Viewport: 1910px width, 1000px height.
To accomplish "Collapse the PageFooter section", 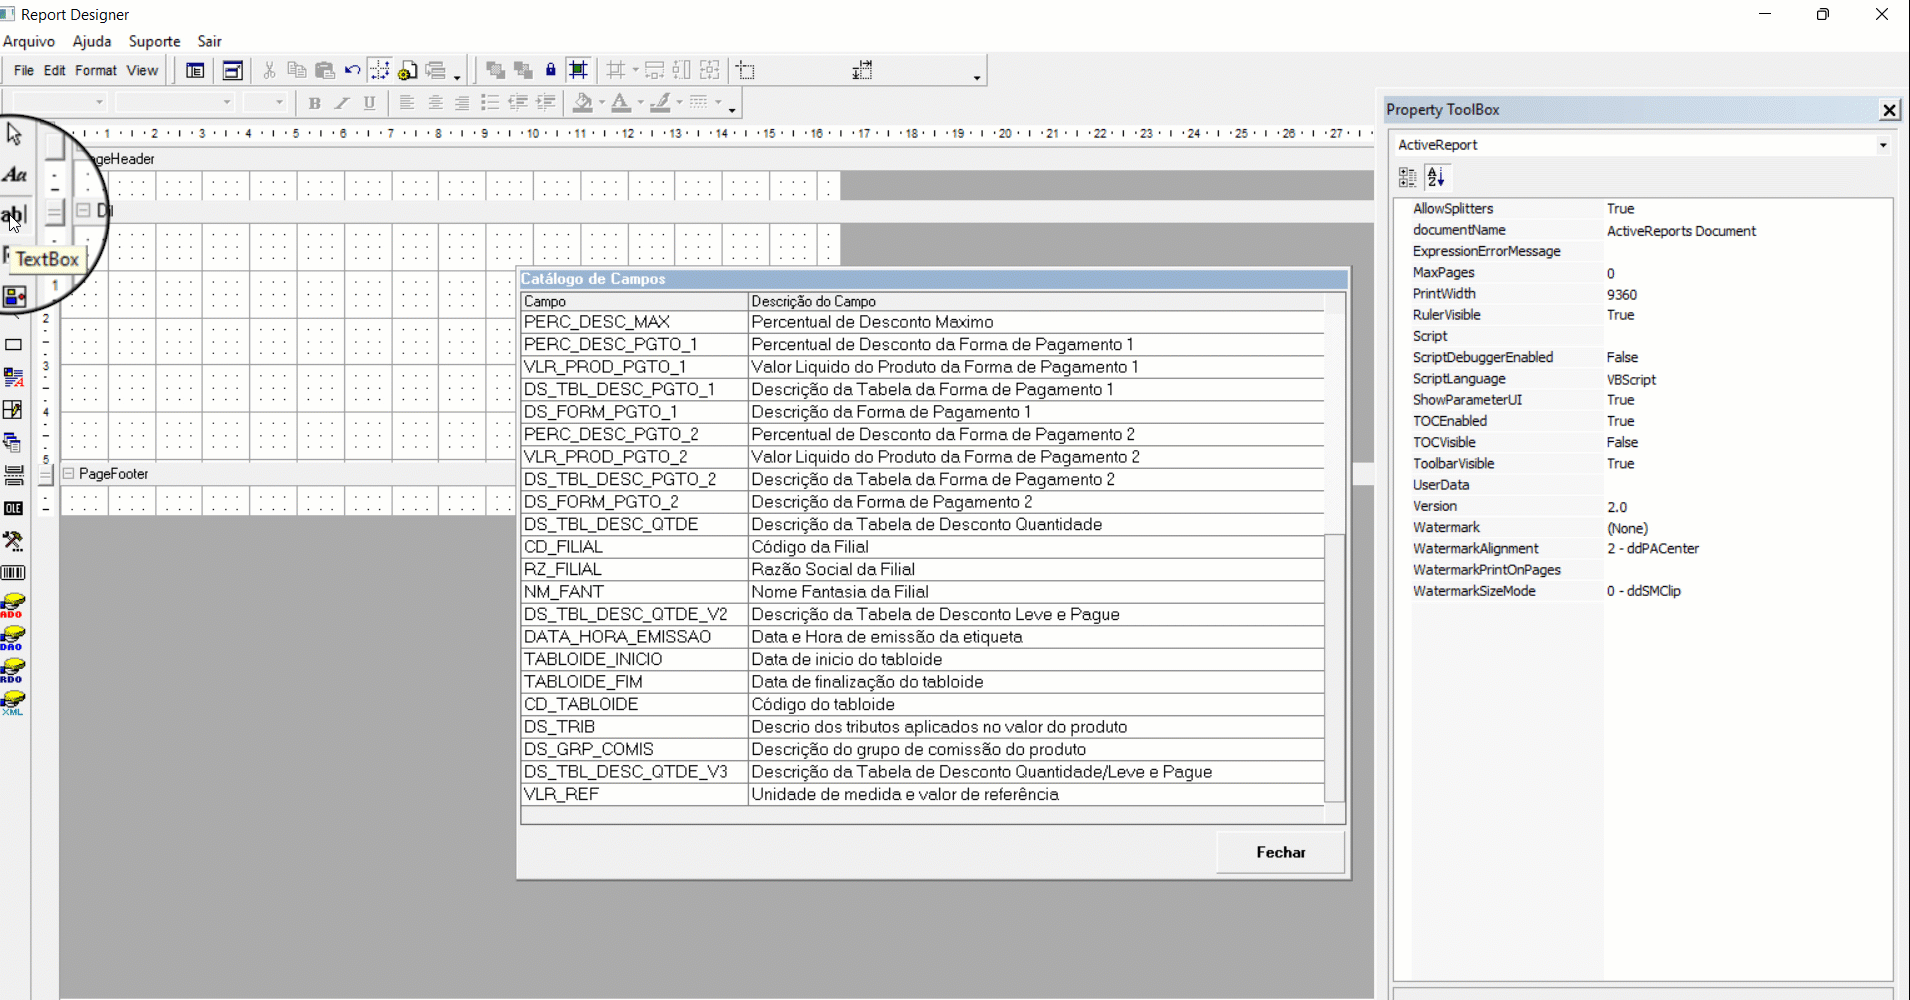I will tap(69, 473).
